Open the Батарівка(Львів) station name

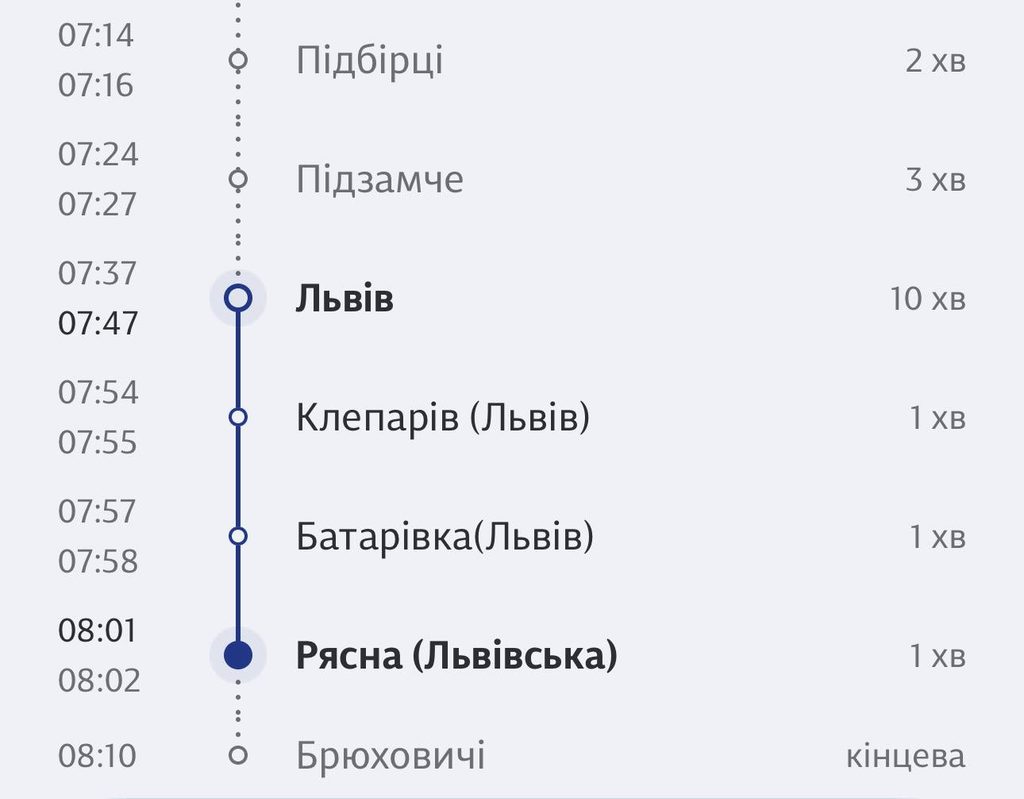click(x=445, y=537)
